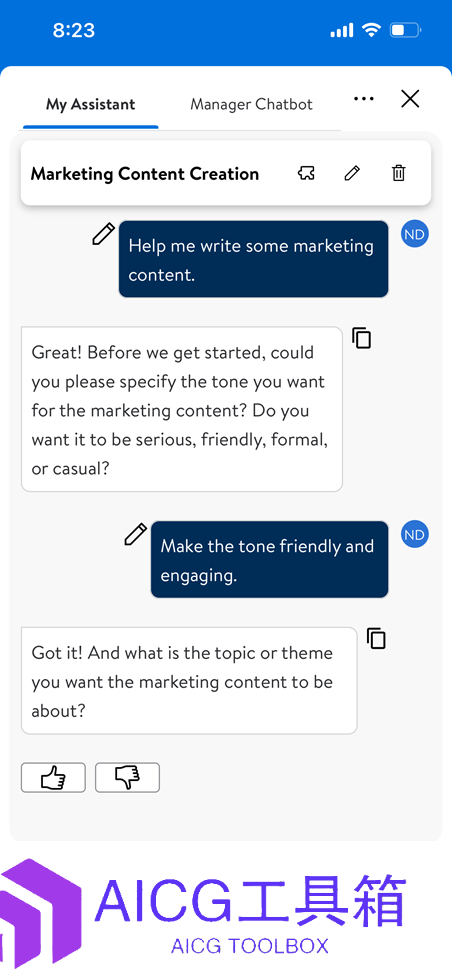Select the My Assistant tab
Viewport: 452px width, 979px height.
[x=91, y=104]
